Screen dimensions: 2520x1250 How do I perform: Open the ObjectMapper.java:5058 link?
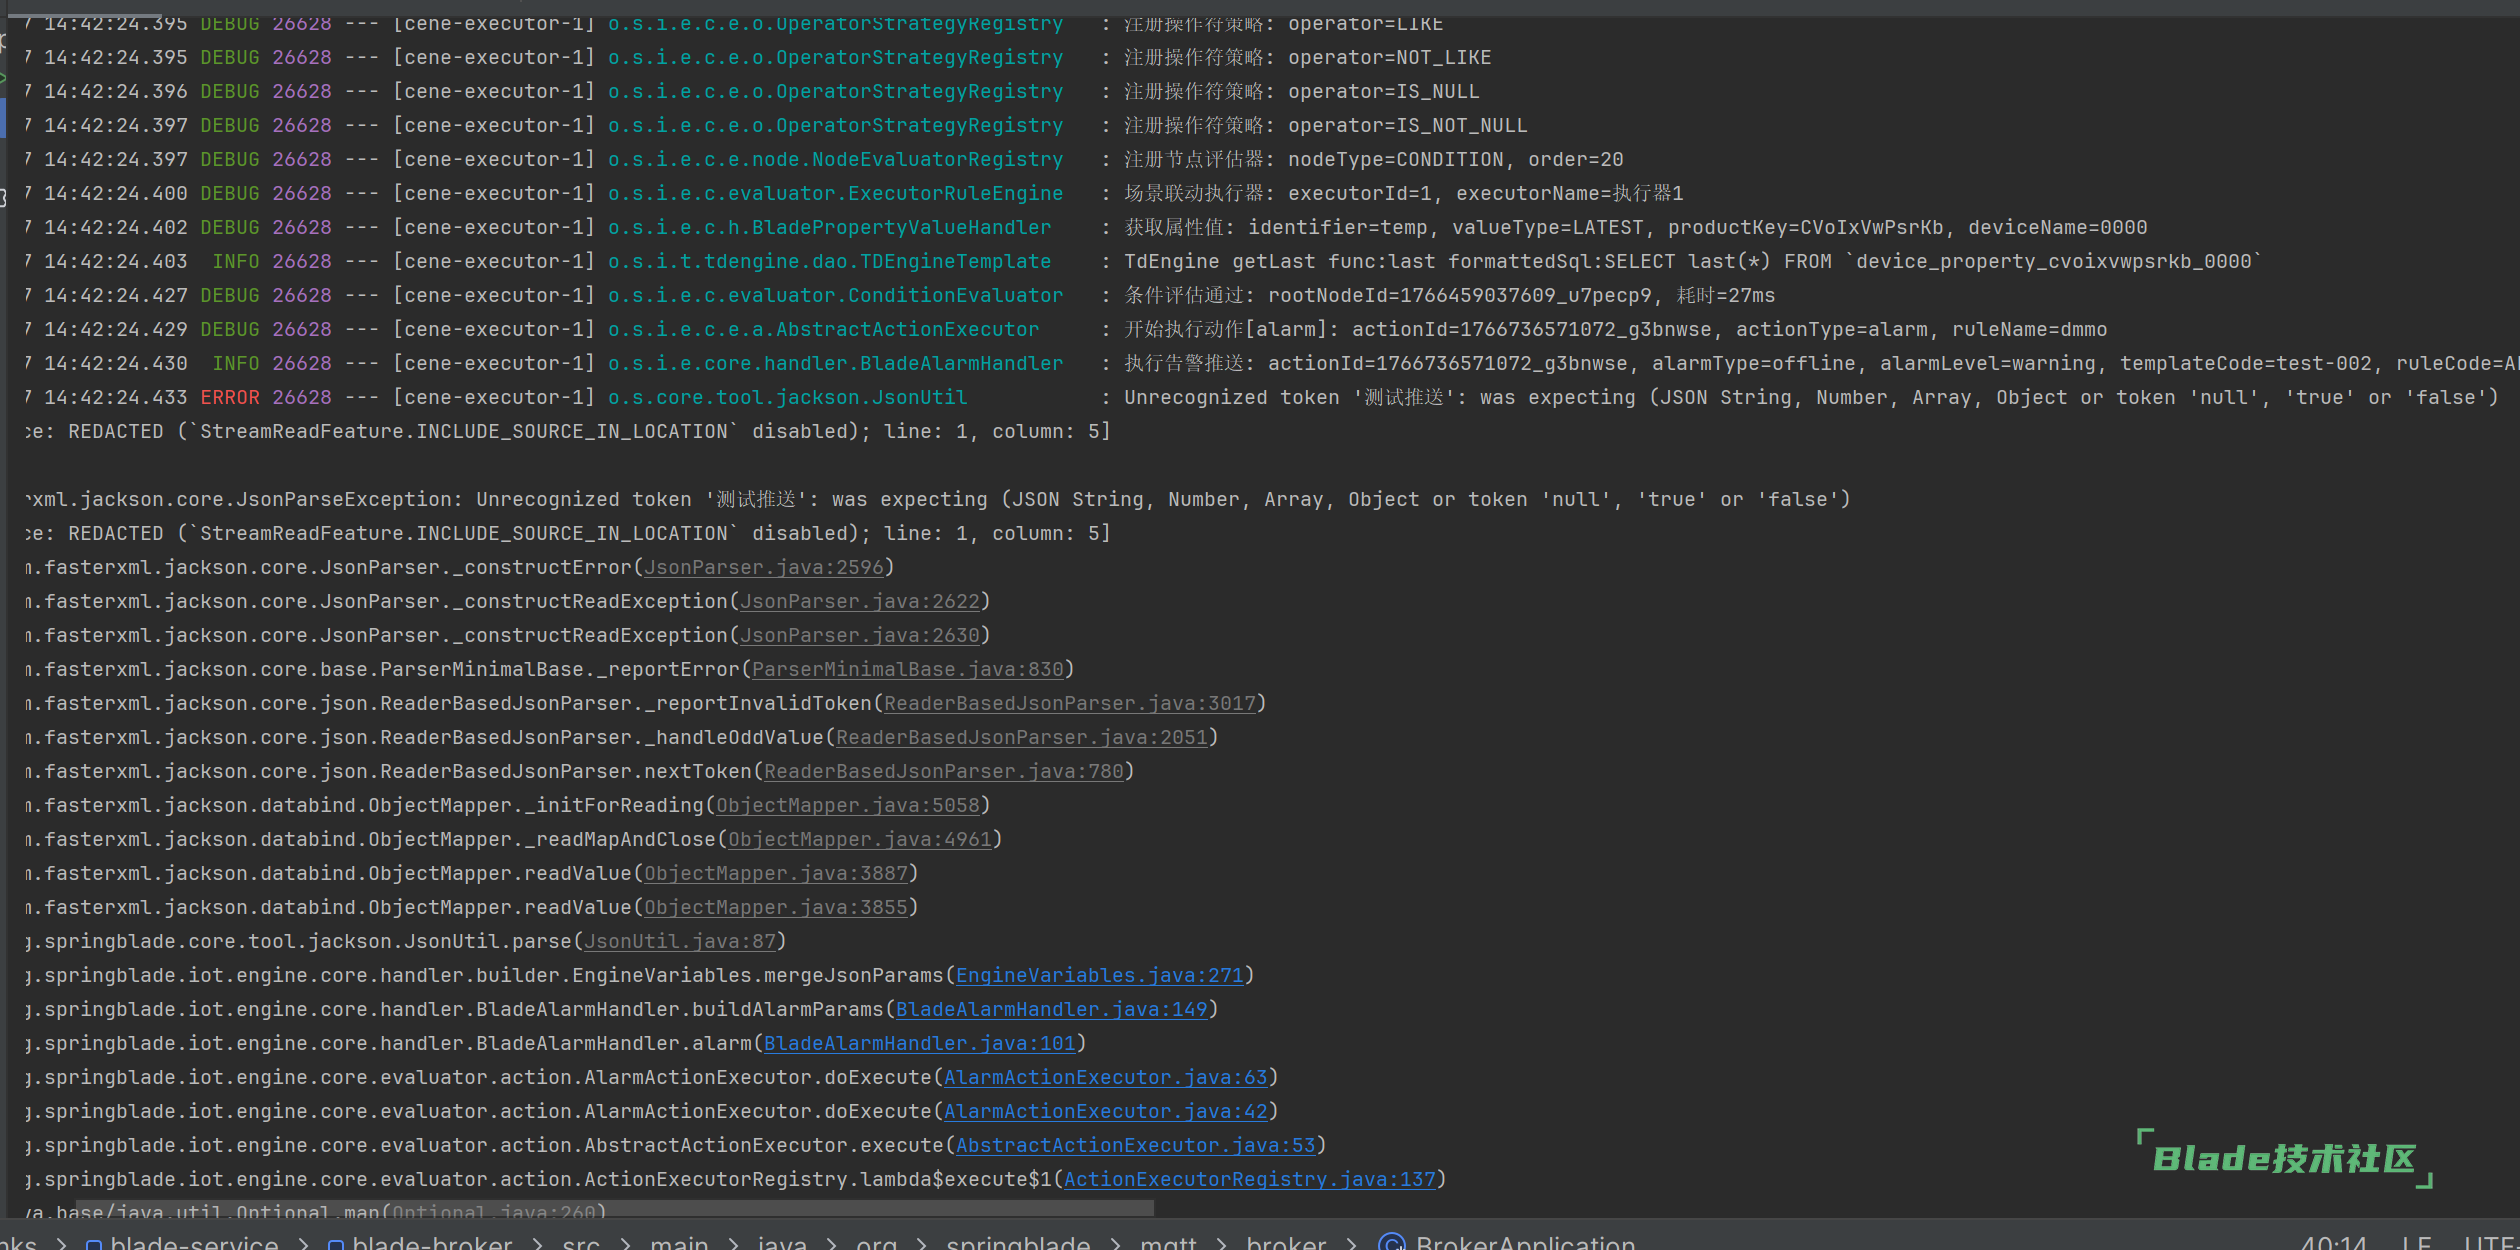click(847, 805)
